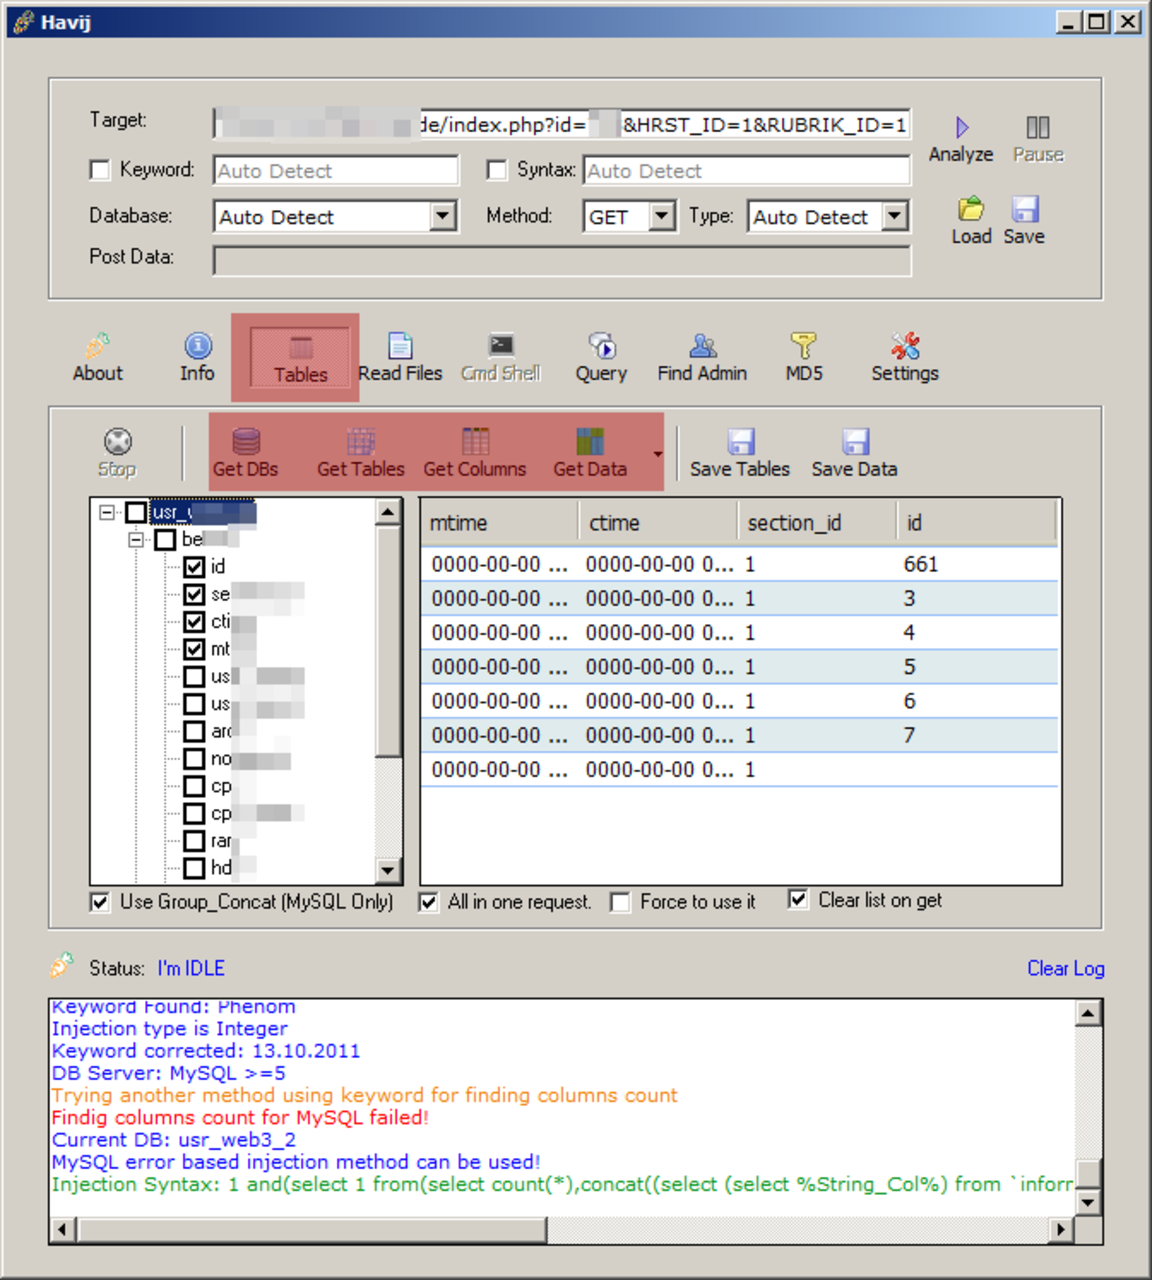Click the Save Data icon
This screenshot has width=1152, height=1280.
click(x=855, y=441)
